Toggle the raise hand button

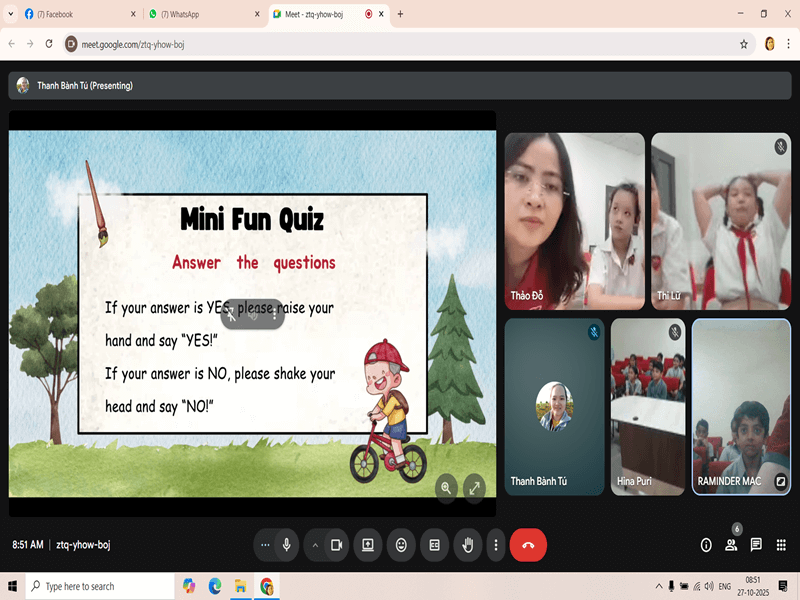point(468,545)
